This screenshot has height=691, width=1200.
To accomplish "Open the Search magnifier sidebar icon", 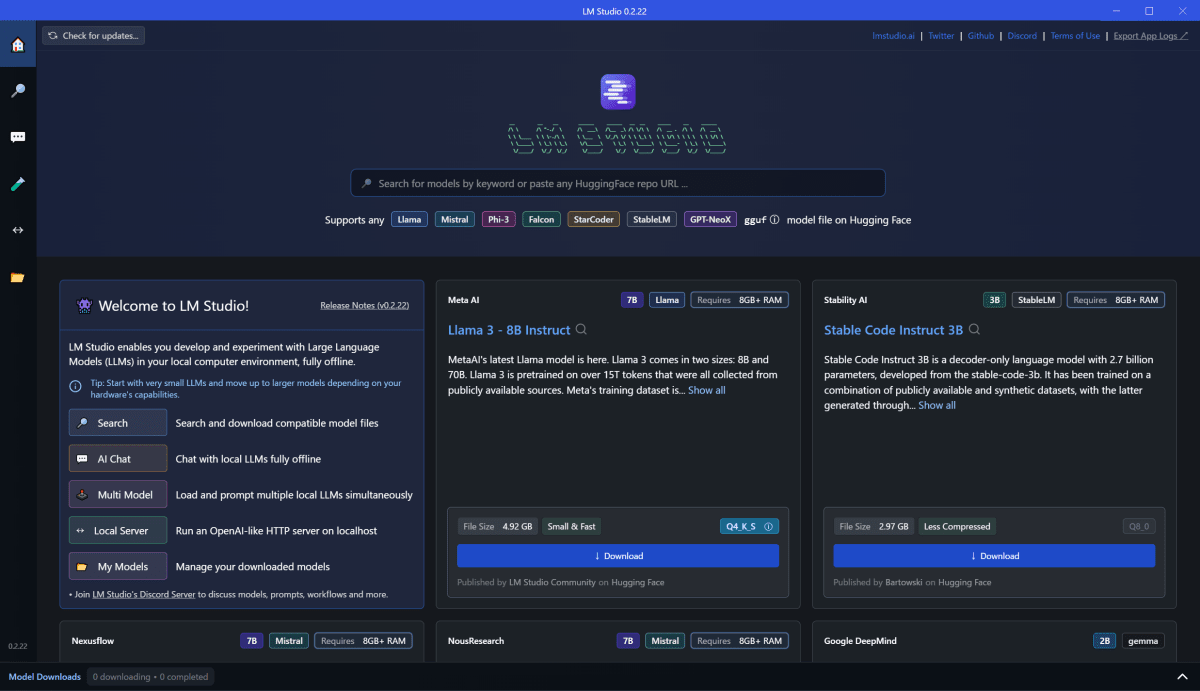I will click(17, 91).
